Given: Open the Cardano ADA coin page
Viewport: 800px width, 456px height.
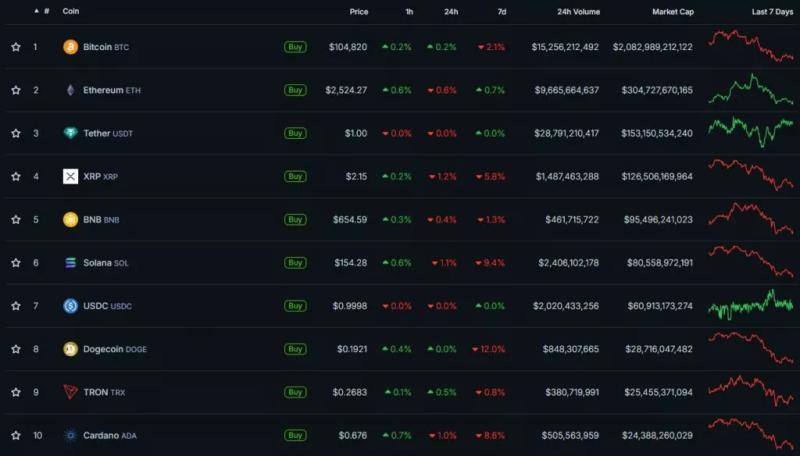Looking at the screenshot, I should click(x=110, y=436).
